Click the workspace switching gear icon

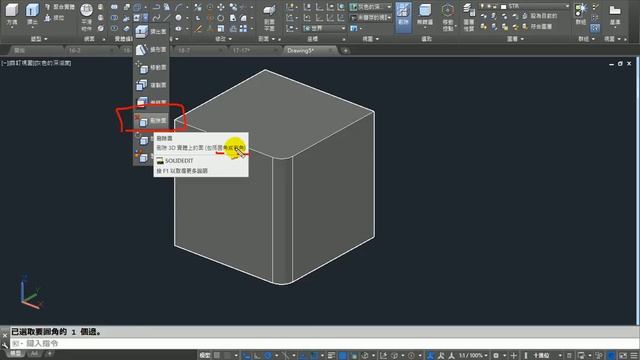[496, 356]
